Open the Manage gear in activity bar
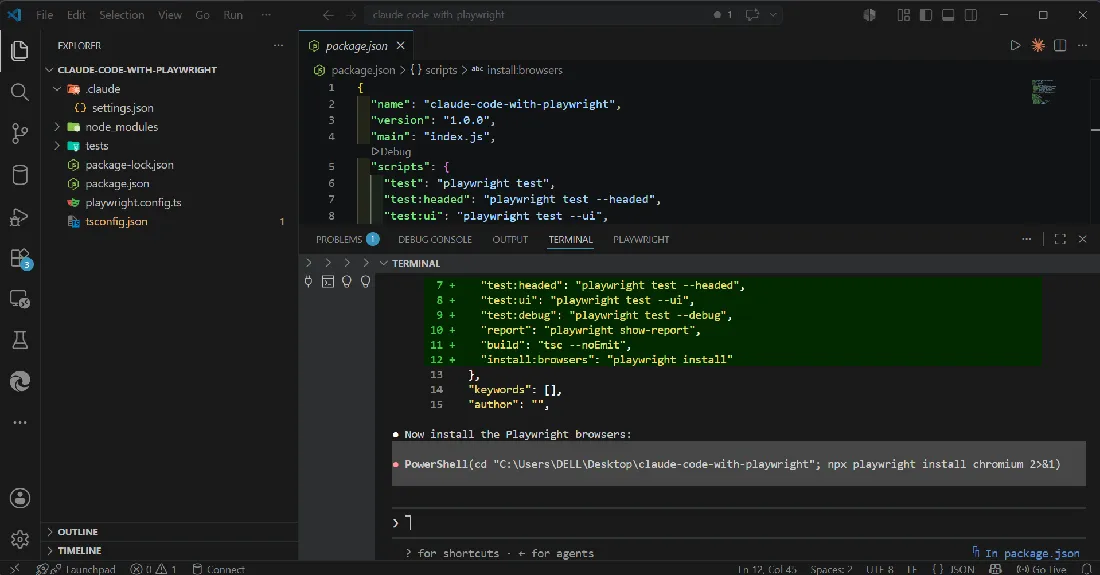Image resolution: width=1100 pixels, height=575 pixels. coord(20,539)
